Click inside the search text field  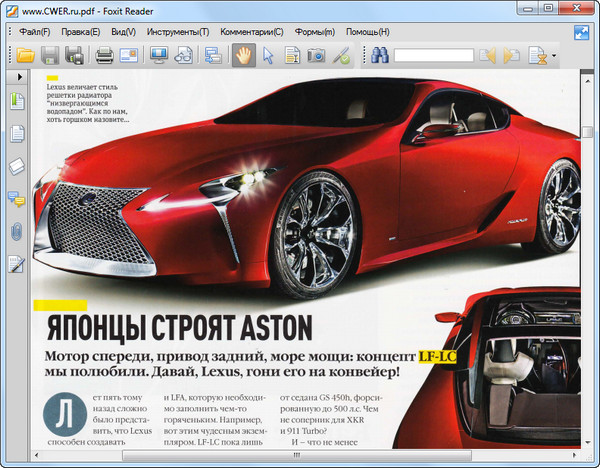pyautogui.click(x=433, y=56)
